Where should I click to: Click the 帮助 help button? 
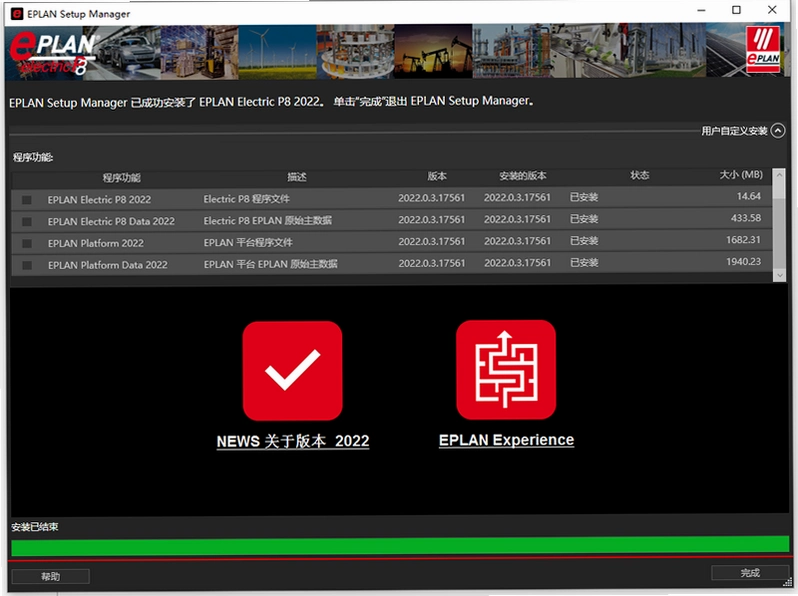(x=50, y=576)
